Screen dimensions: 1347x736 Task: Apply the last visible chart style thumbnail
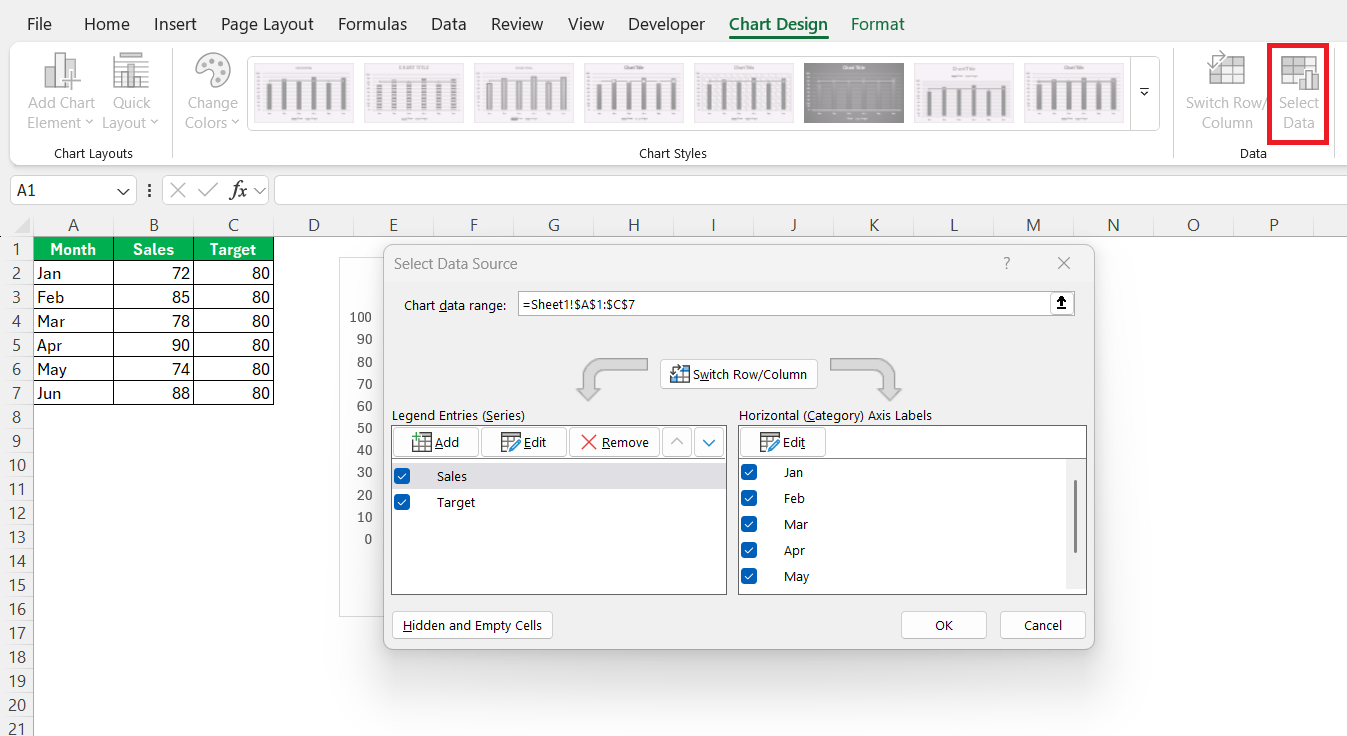pos(1074,93)
